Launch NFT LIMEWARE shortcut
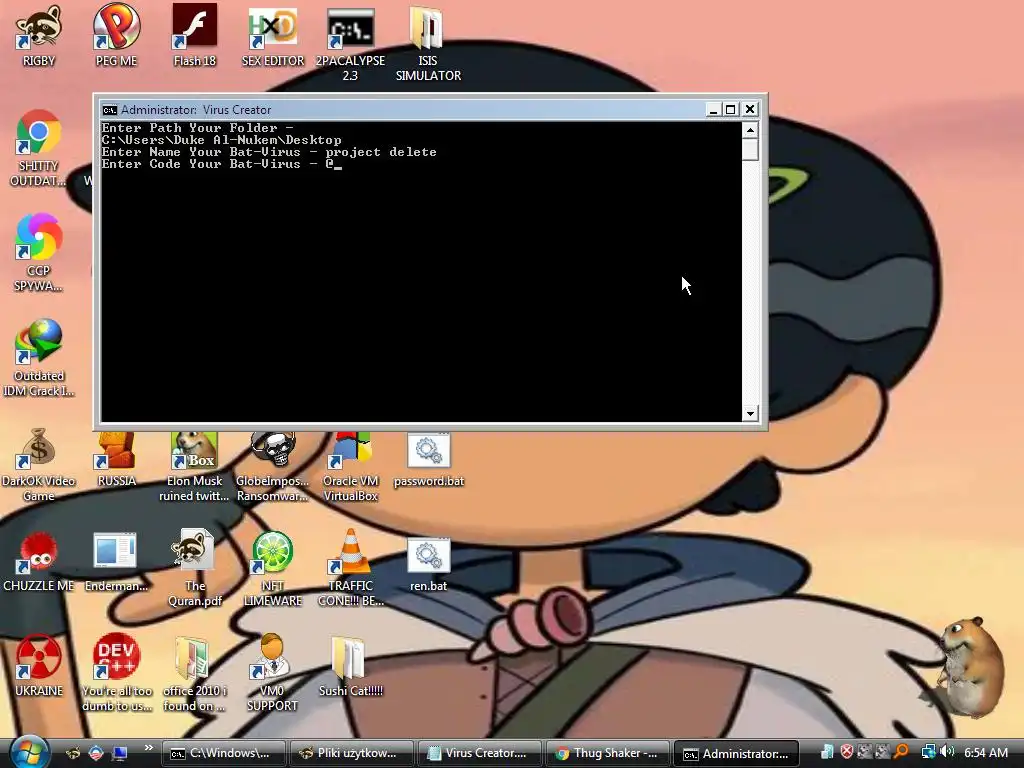Viewport: 1024px width, 768px height. [x=272, y=568]
